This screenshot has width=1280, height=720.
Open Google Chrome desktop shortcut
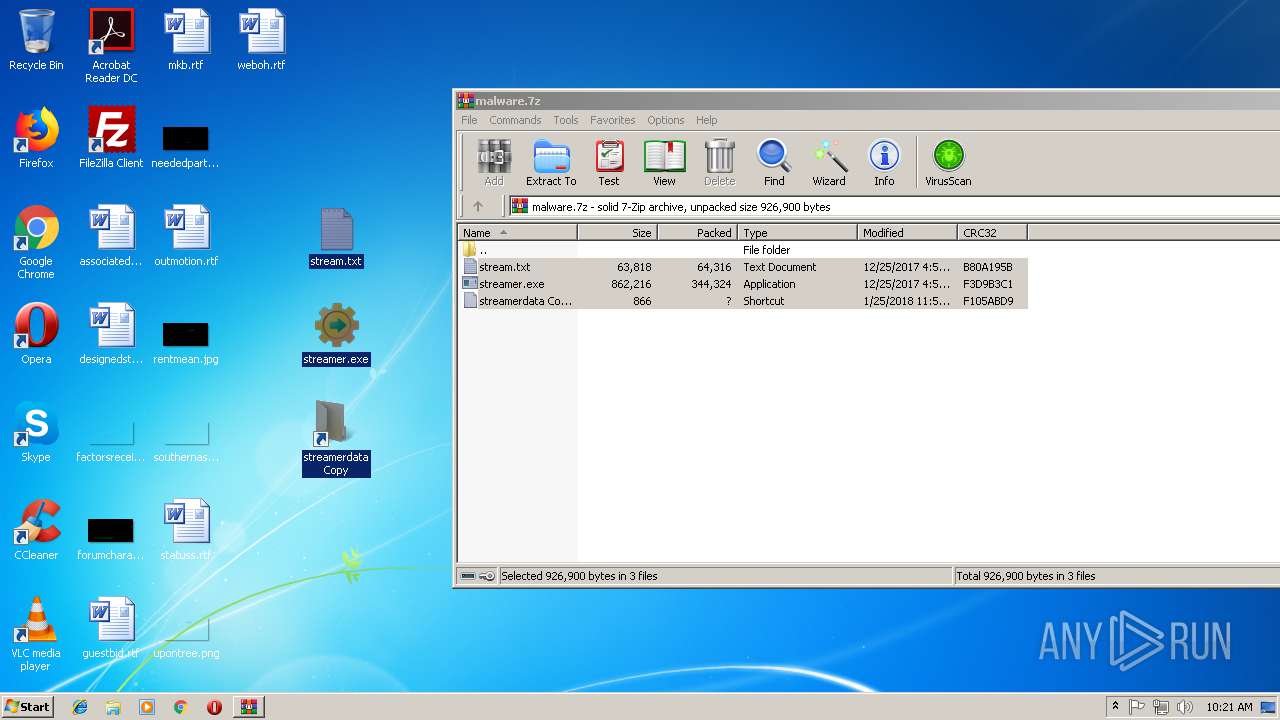point(36,242)
